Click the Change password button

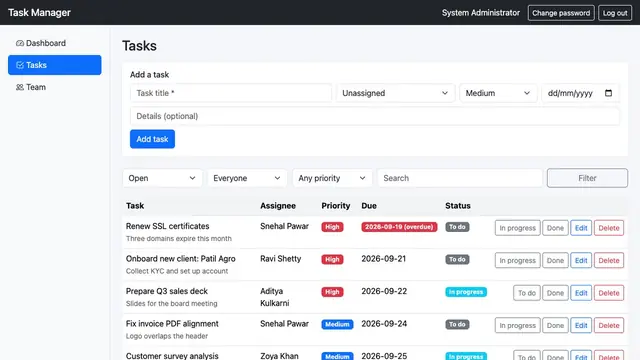click(x=561, y=13)
